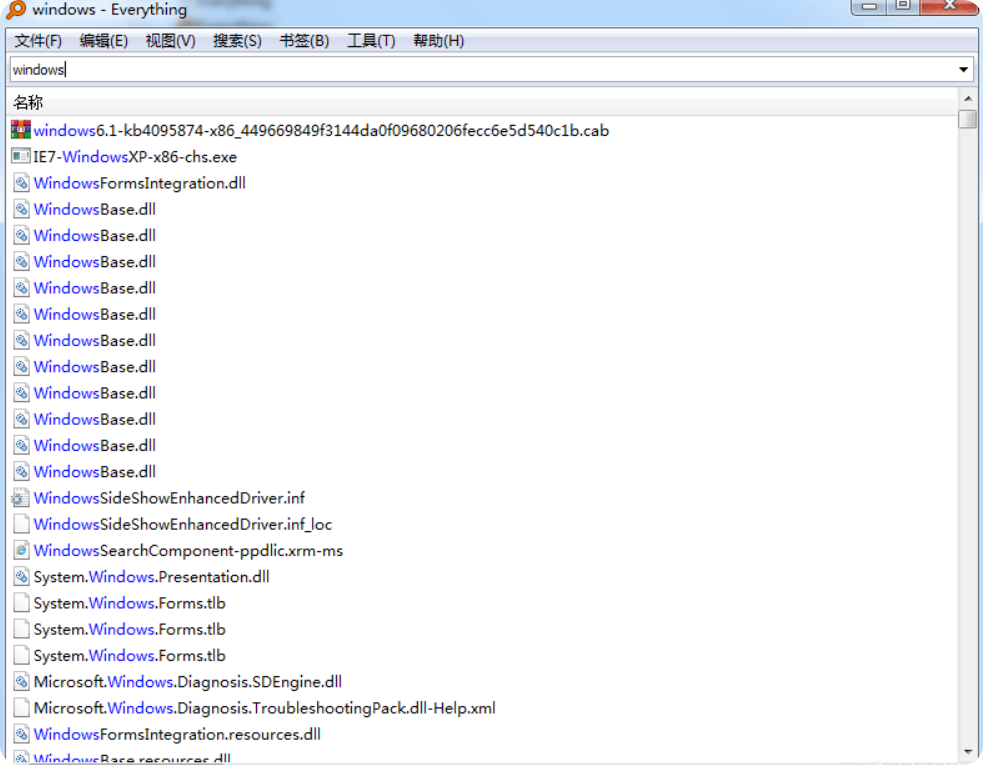Expand the search history dropdown arrow
The image size is (983, 765).
(964, 70)
